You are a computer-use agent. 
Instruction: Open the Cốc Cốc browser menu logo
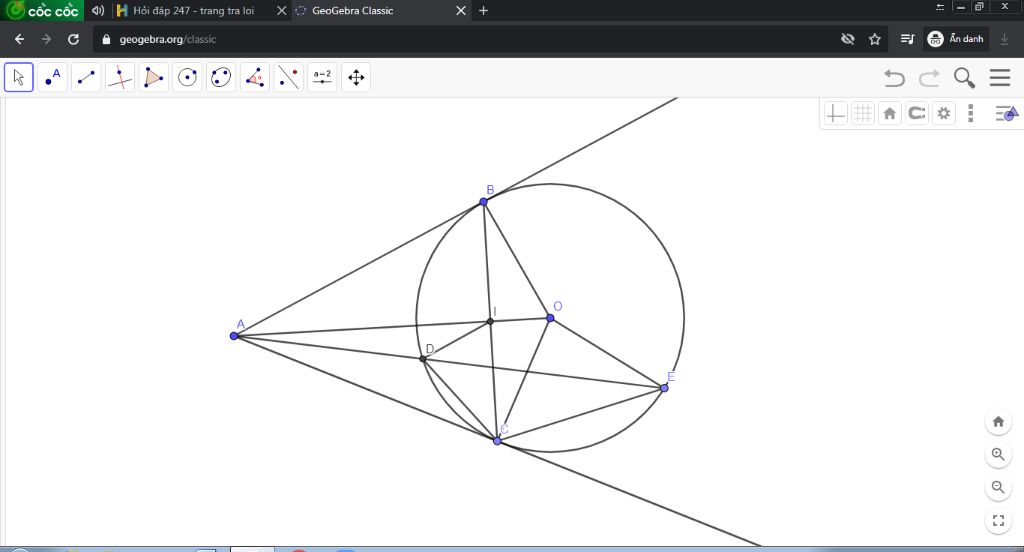click(42, 10)
